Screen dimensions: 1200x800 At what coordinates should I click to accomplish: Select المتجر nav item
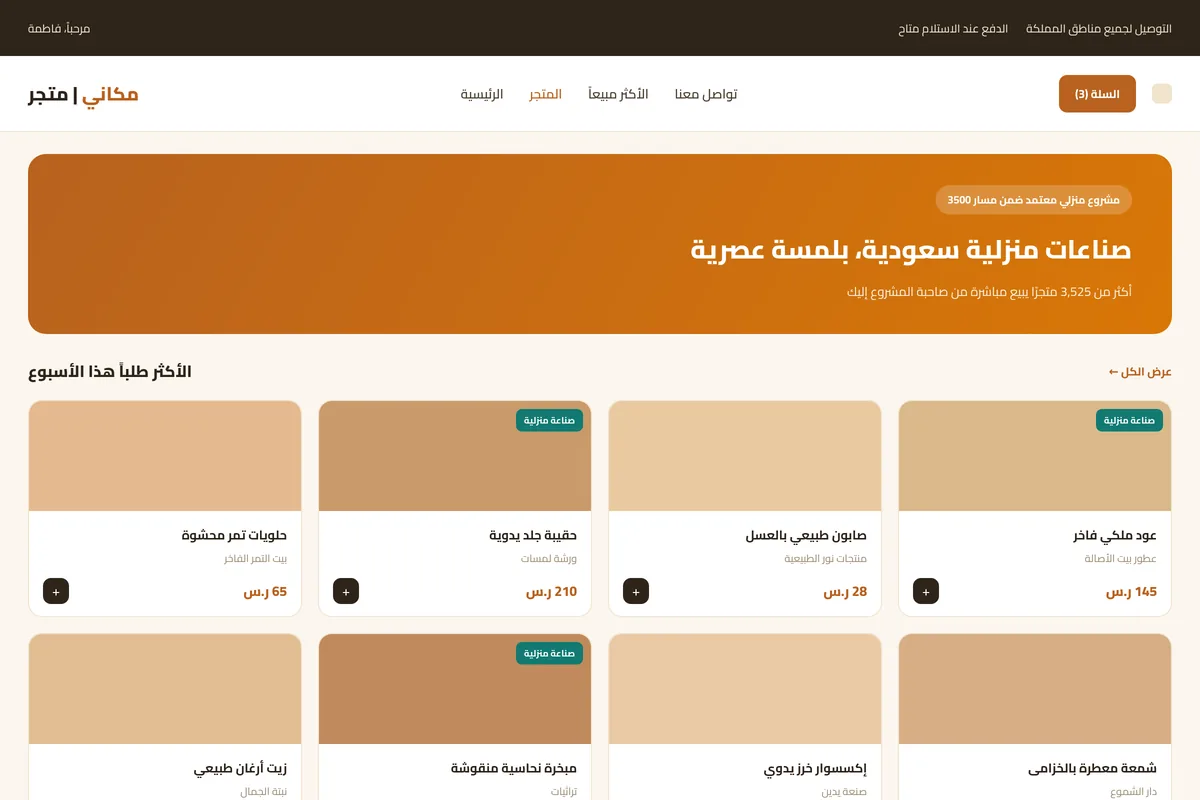[546, 94]
